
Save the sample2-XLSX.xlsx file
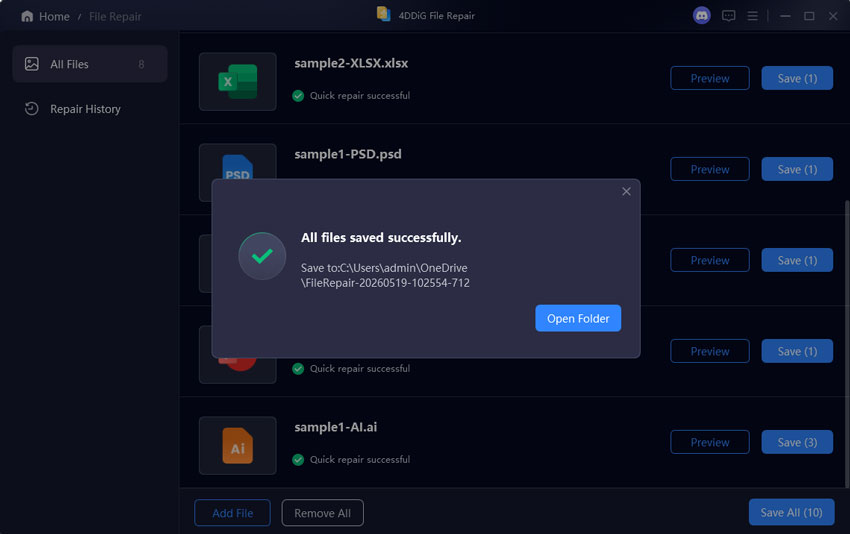pyautogui.click(x=797, y=78)
